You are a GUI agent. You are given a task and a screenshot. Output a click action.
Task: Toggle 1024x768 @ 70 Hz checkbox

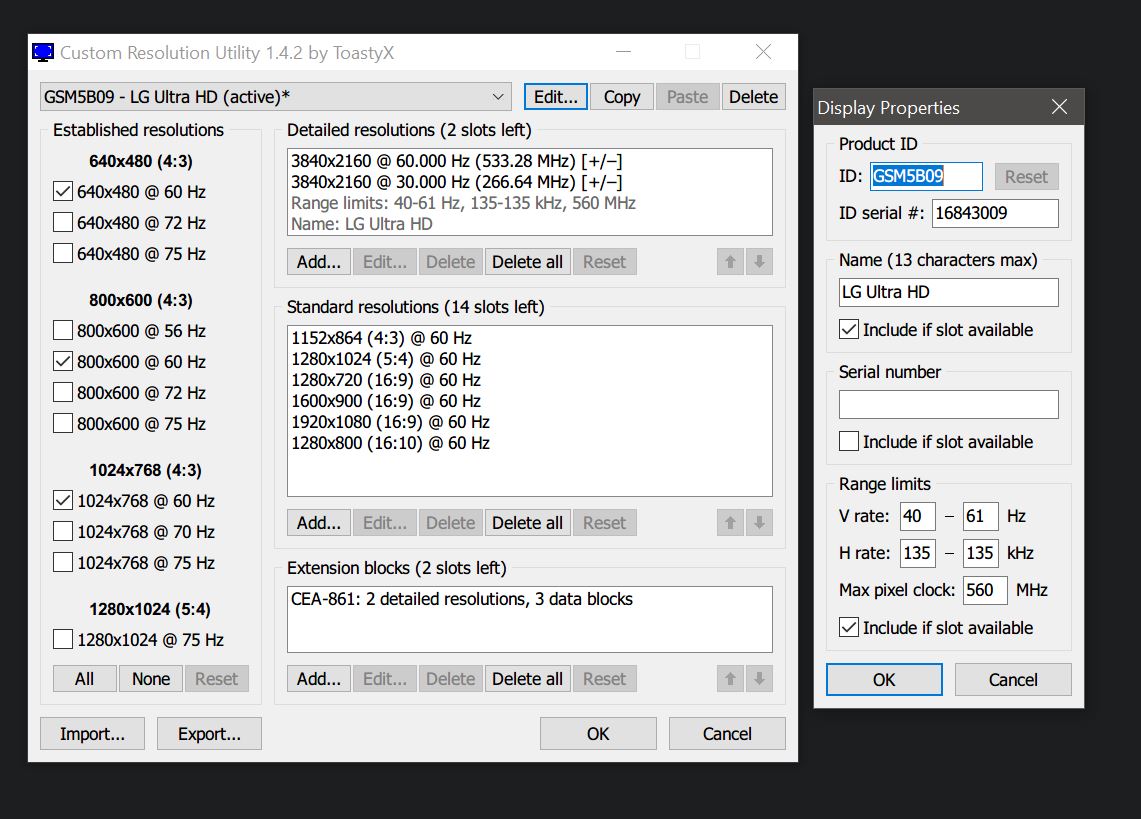coord(63,532)
